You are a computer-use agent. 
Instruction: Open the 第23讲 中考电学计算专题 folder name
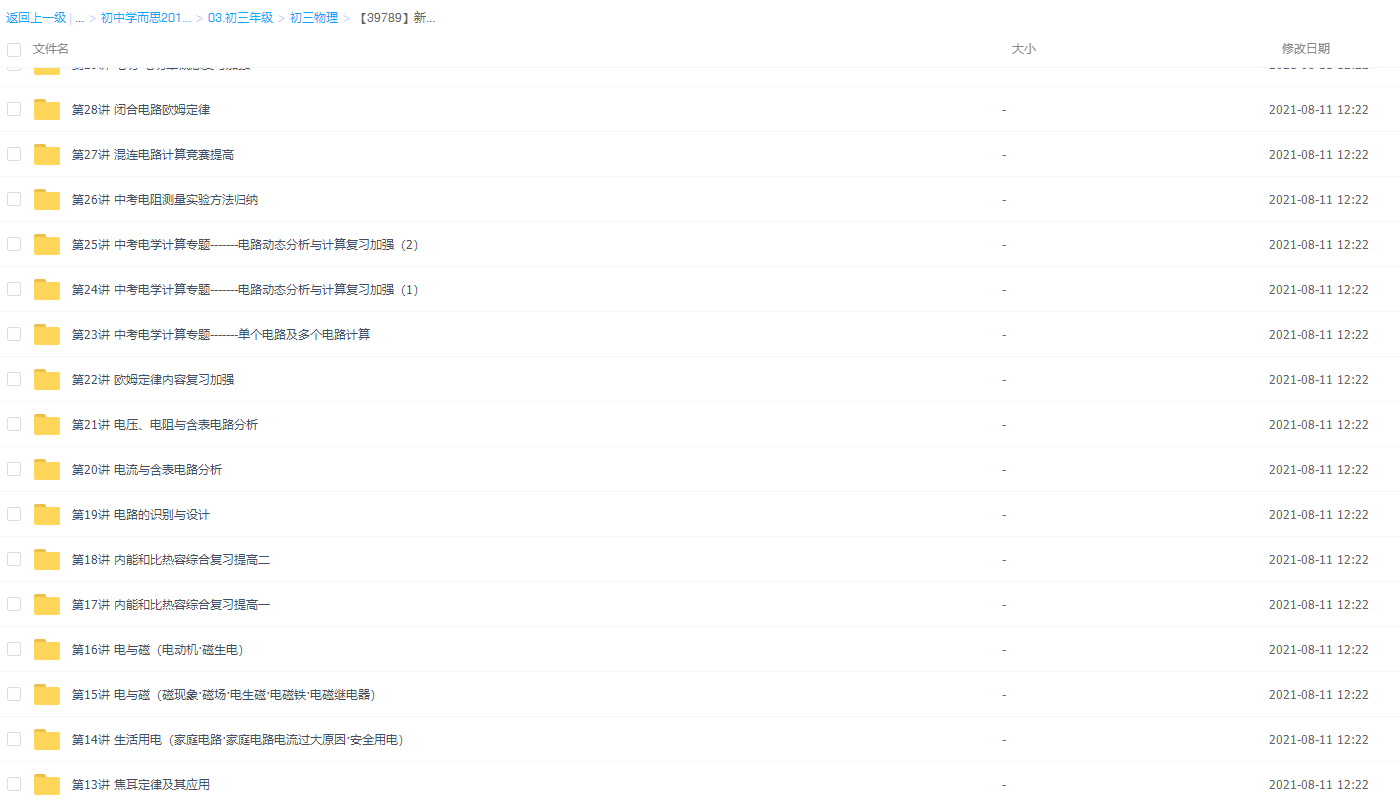pyautogui.click(x=220, y=335)
